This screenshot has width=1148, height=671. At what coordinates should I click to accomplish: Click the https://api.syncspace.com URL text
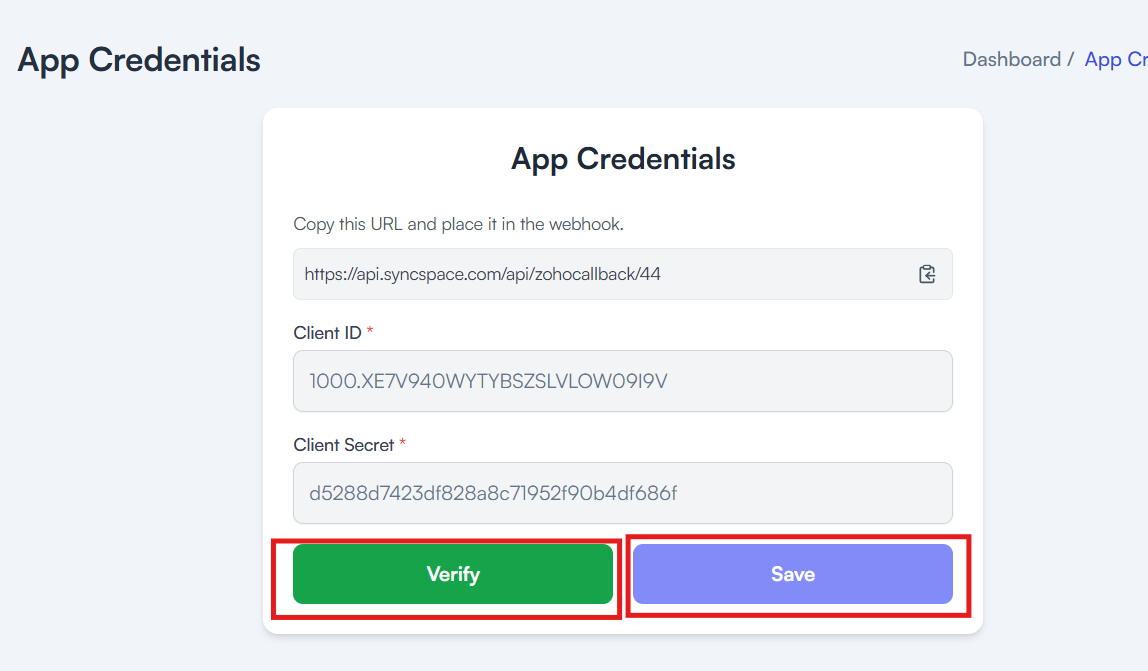482,274
